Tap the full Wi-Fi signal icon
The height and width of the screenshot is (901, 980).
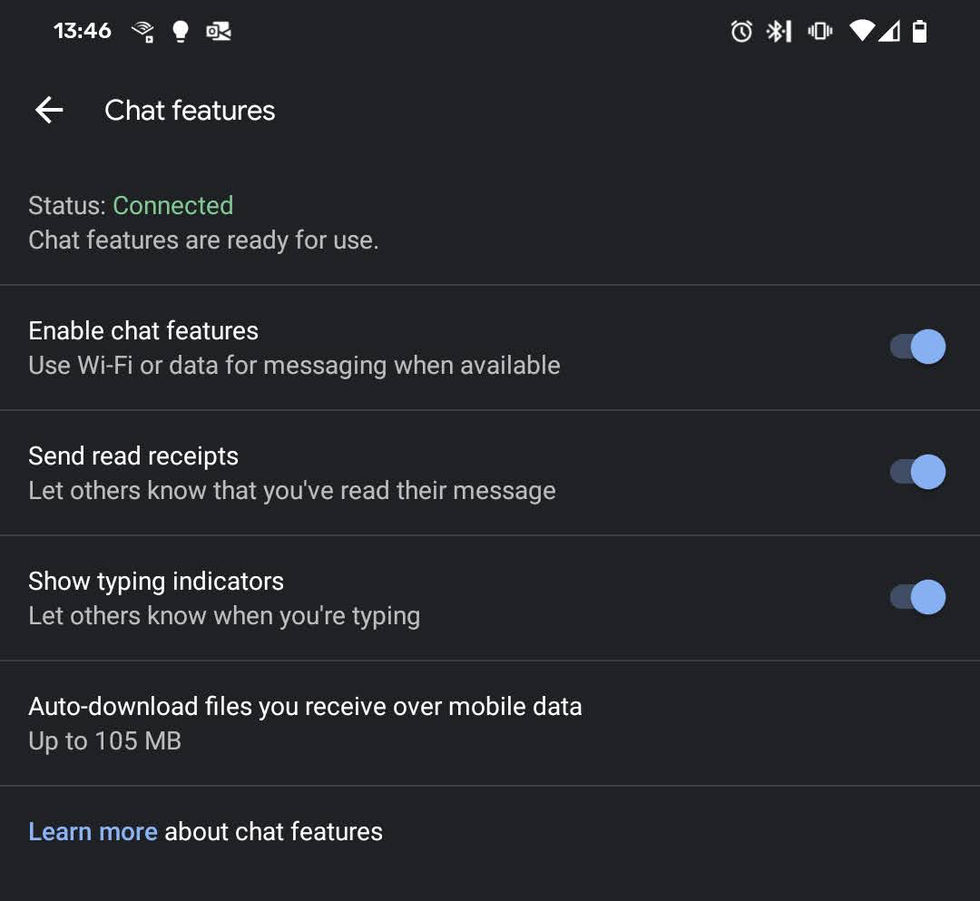(862, 31)
